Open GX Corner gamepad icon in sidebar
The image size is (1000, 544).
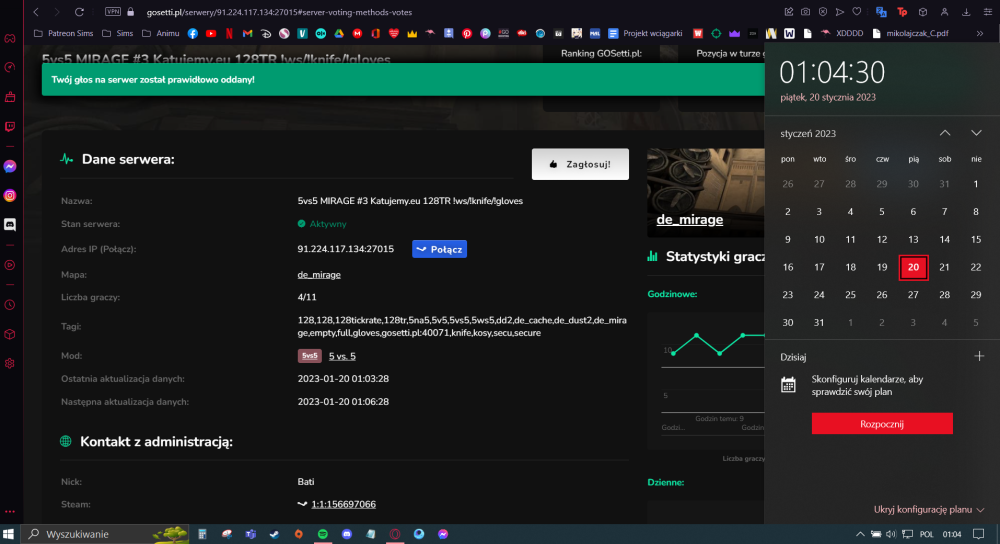pyautogui.click(x=10, y=38)
